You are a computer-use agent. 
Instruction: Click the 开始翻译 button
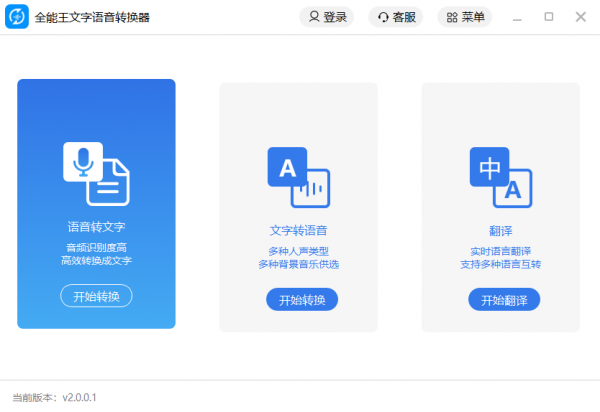point(504,300)
